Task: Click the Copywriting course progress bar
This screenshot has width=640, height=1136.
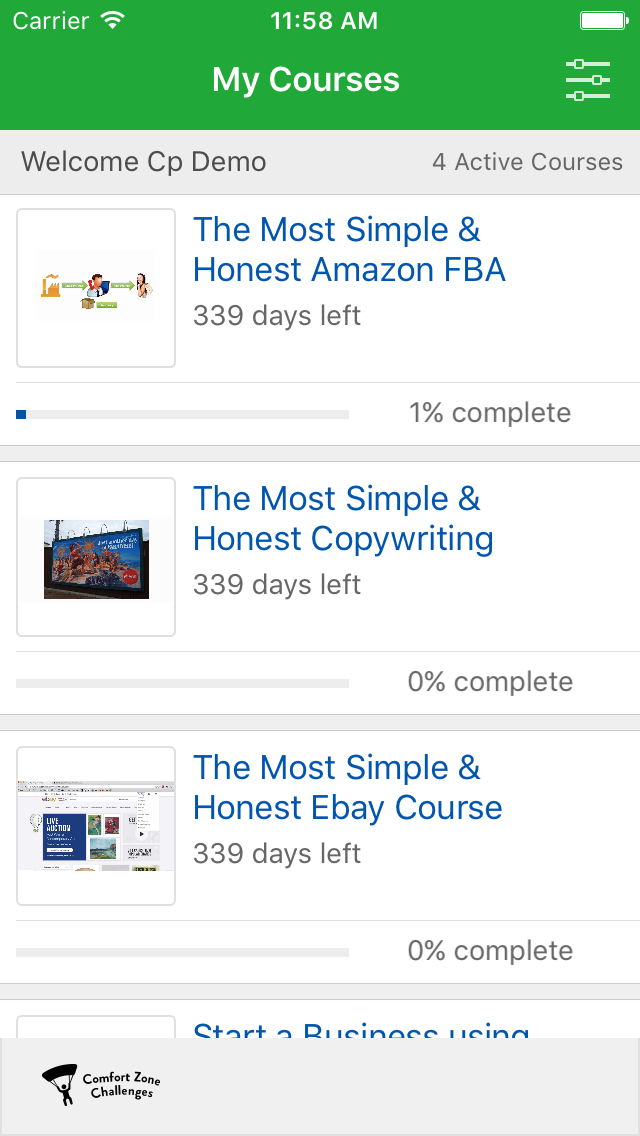Action: [x=183, y=683]
